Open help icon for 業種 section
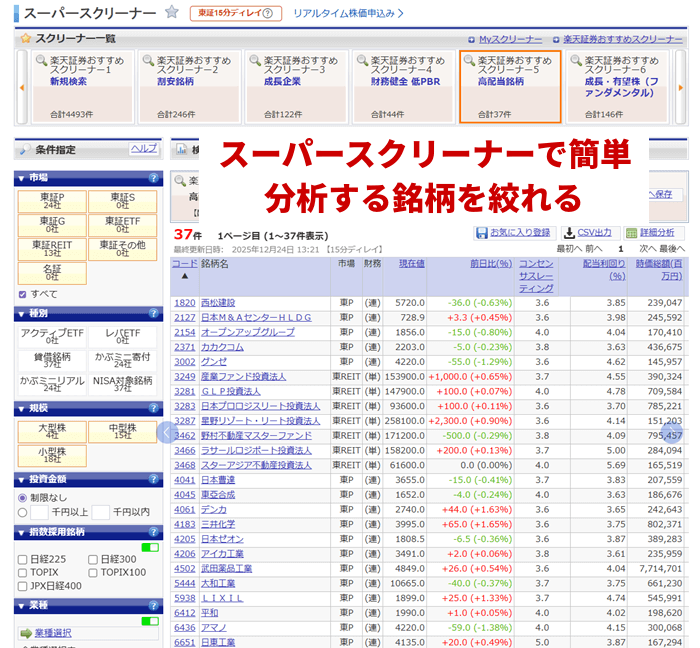Viewport: 700px width, 648px height. point(153,606)
